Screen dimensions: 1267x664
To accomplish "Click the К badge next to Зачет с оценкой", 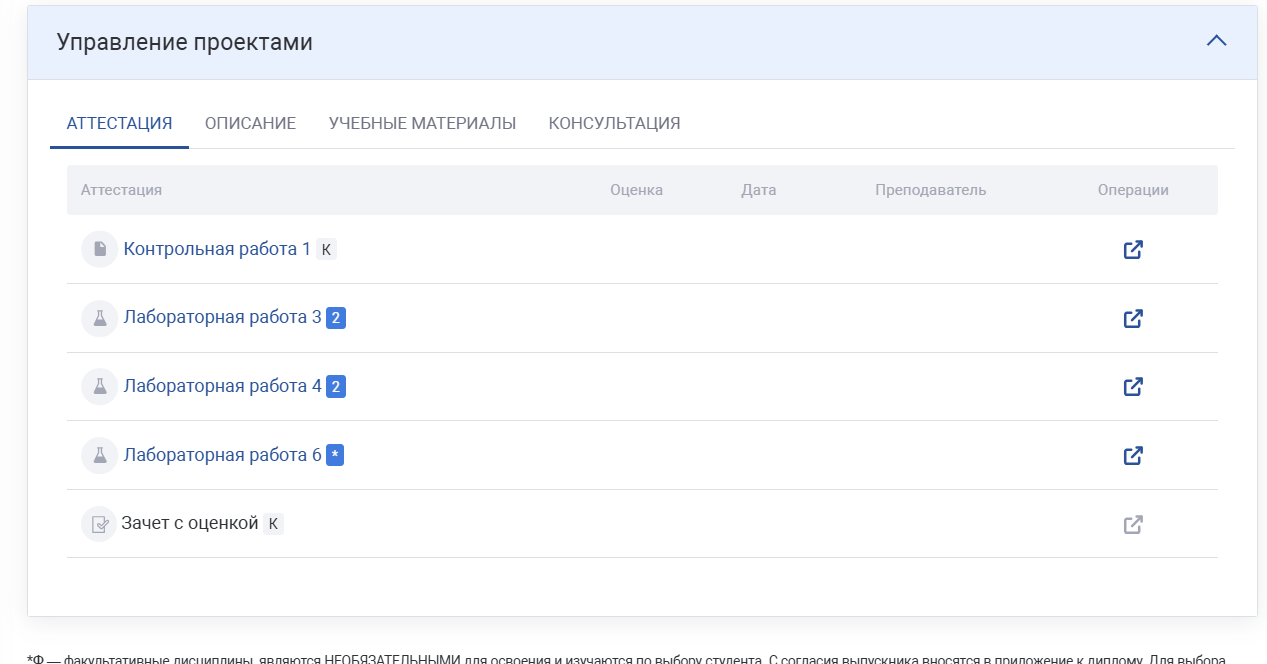I will click(x=273, y=524).
